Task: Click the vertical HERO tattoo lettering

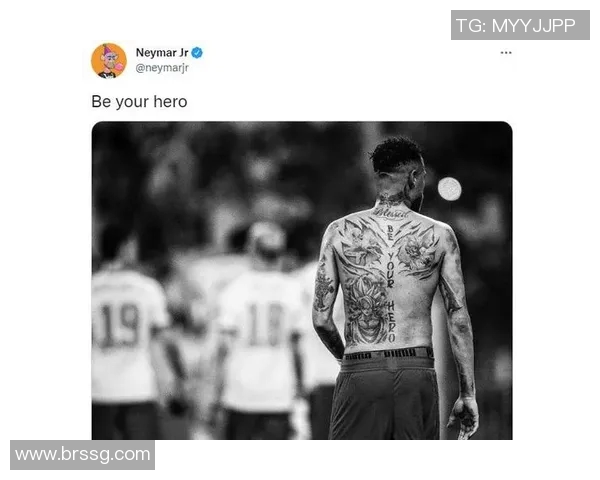Action: tap(391, 322)
